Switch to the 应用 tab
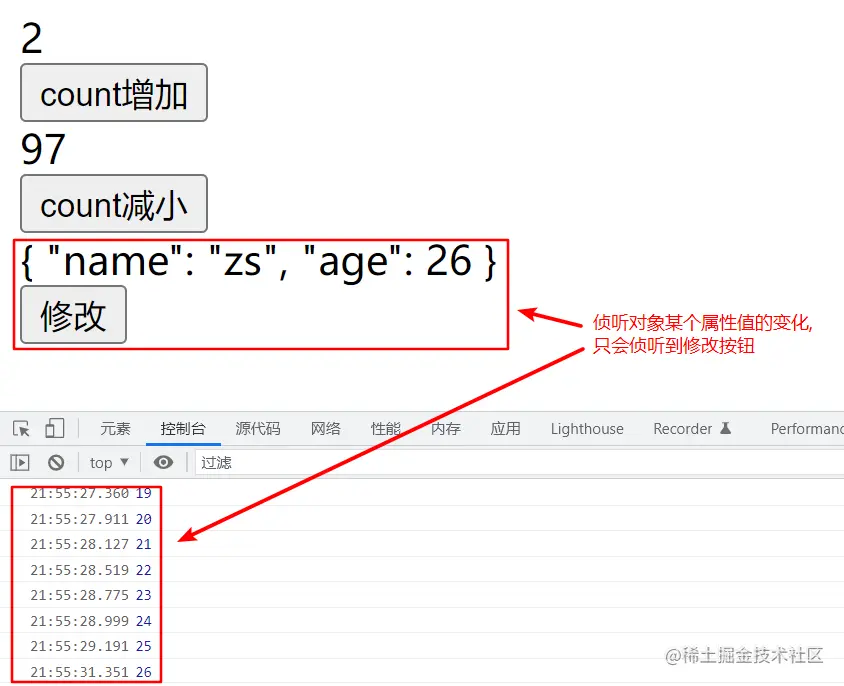The image size is (844, 686). (x=505, y=429)
